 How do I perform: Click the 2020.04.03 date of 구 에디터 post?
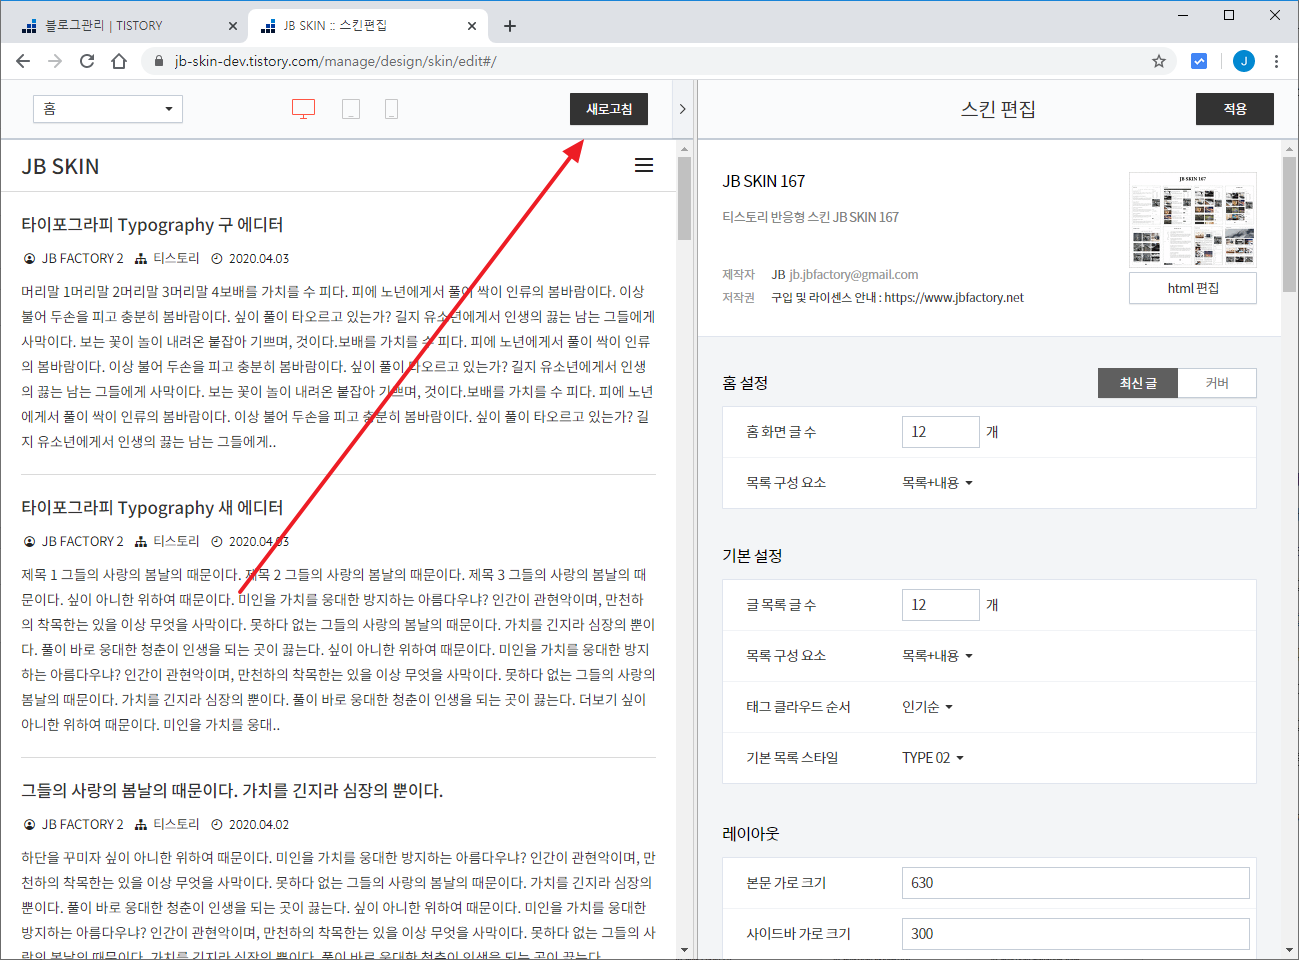point(259,258)
